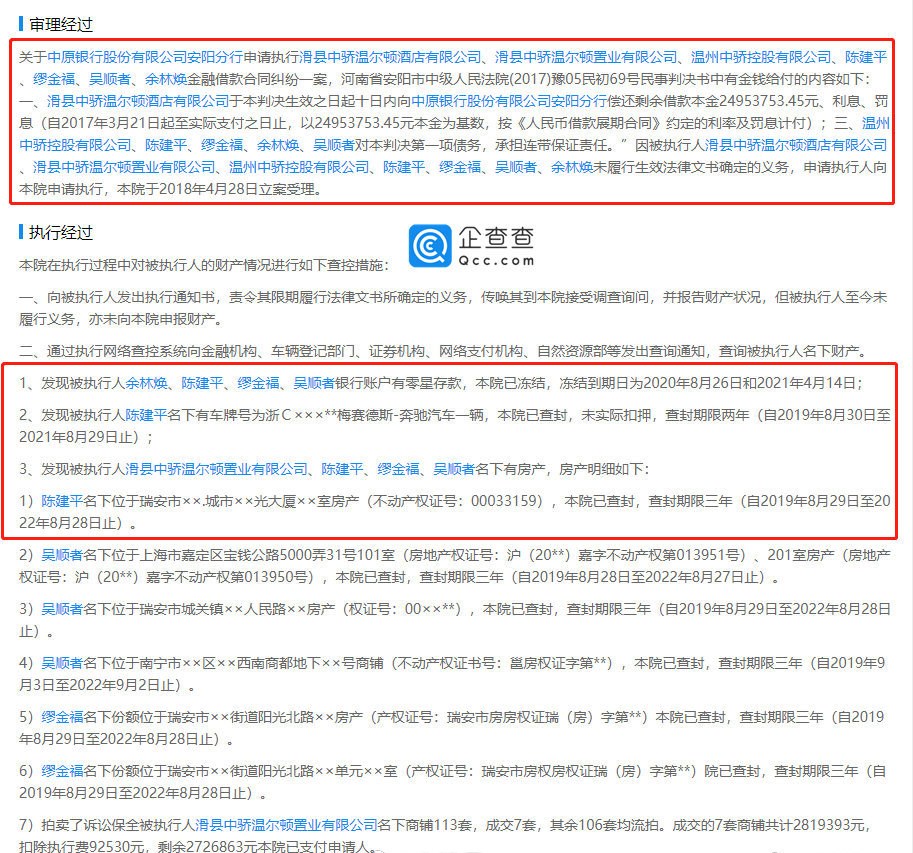The image size is (913, 853).
Task: Click 缪金福 link in the frozen bank accounts item
Action: tap(258, 383)
